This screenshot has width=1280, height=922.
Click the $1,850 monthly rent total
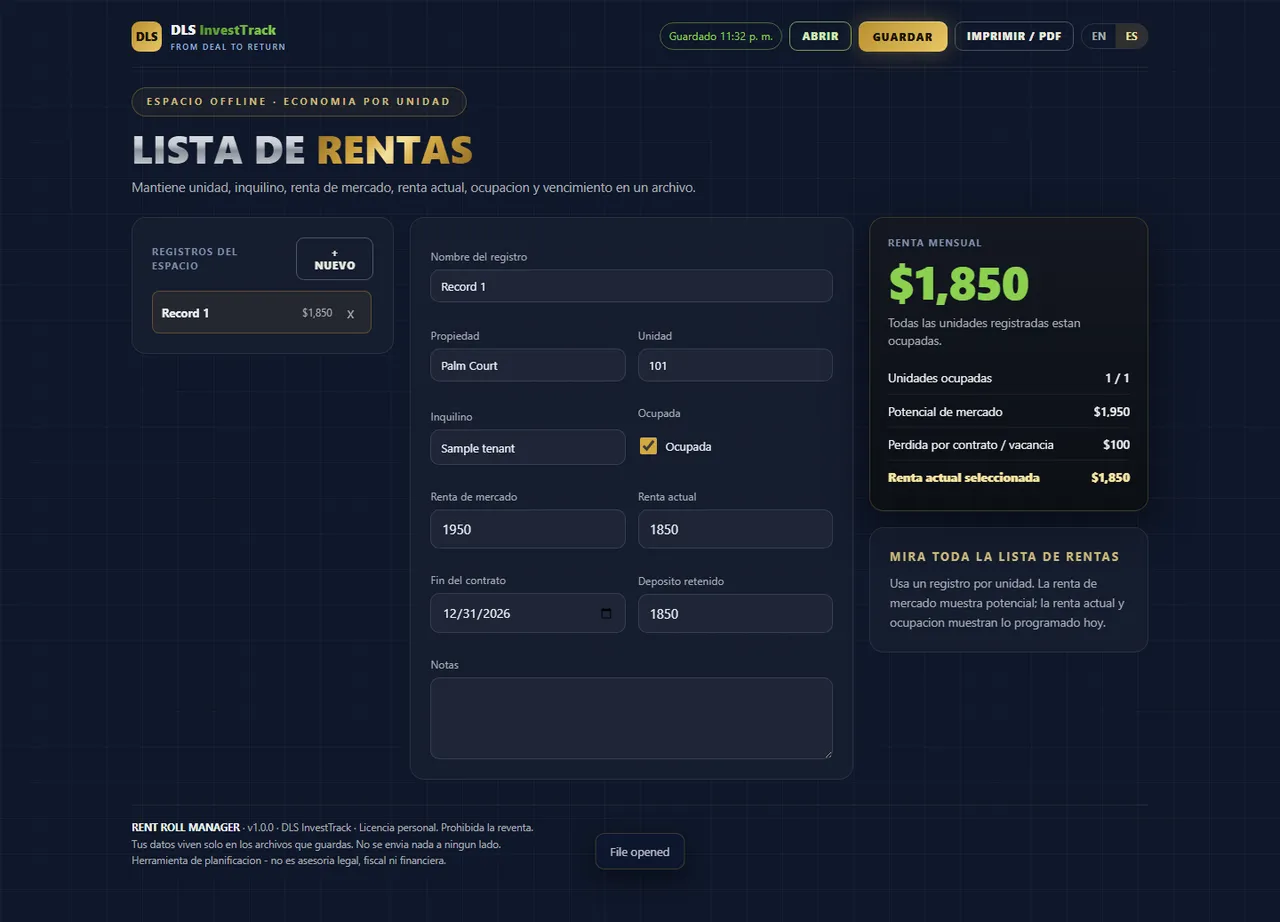[x=958, y=283]
